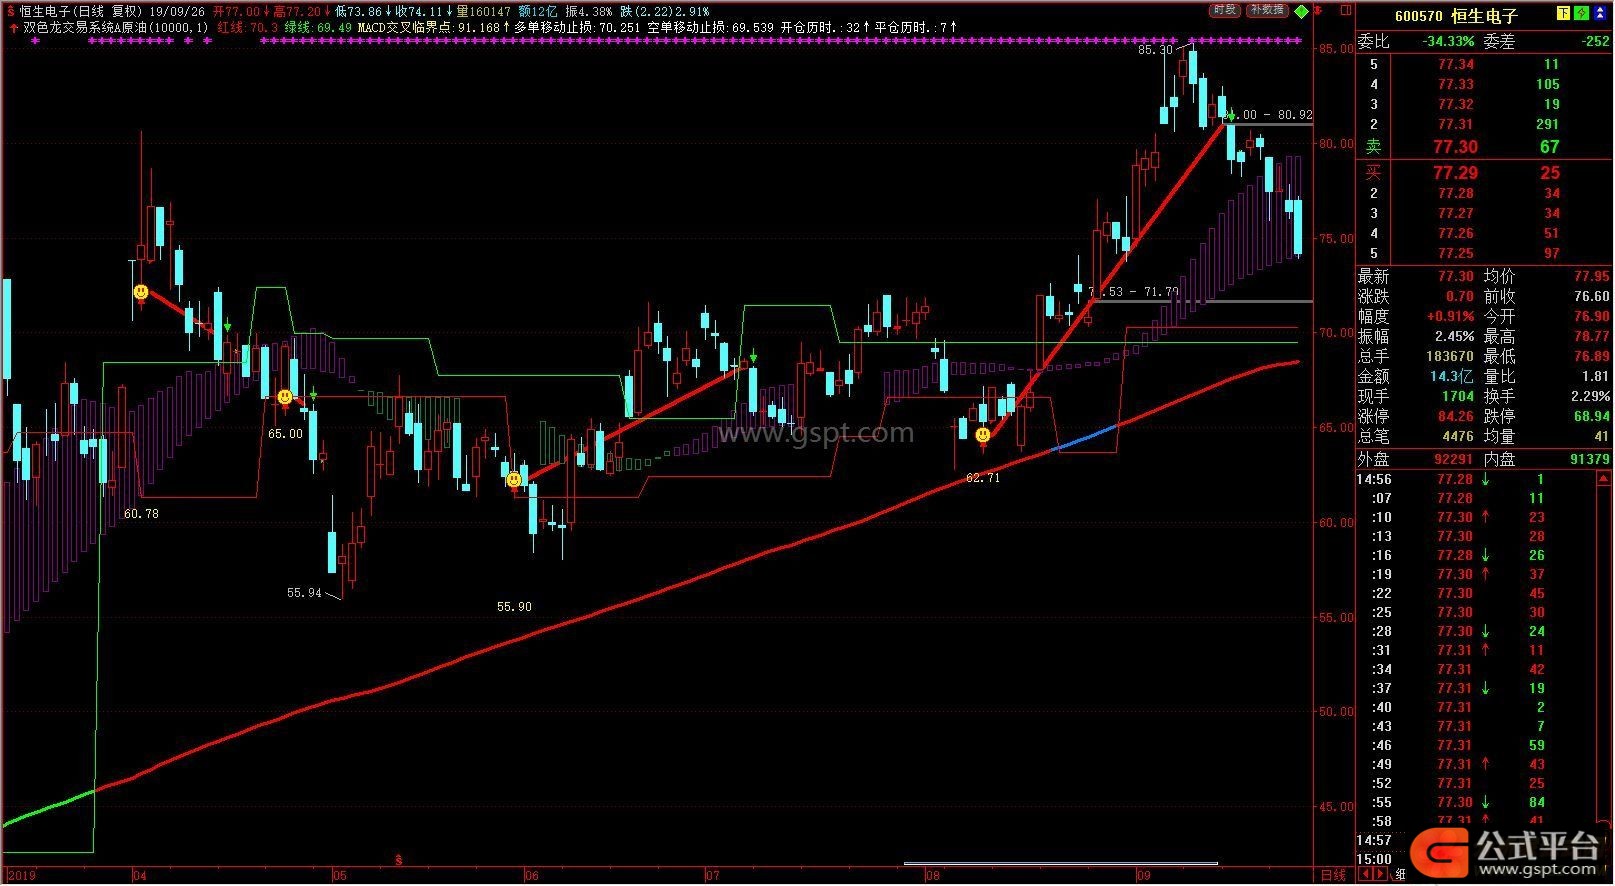Viewport: 1615px width, 886px height.
Task: Click the 补数据 data supplement button
Action: coord(1267,10)
